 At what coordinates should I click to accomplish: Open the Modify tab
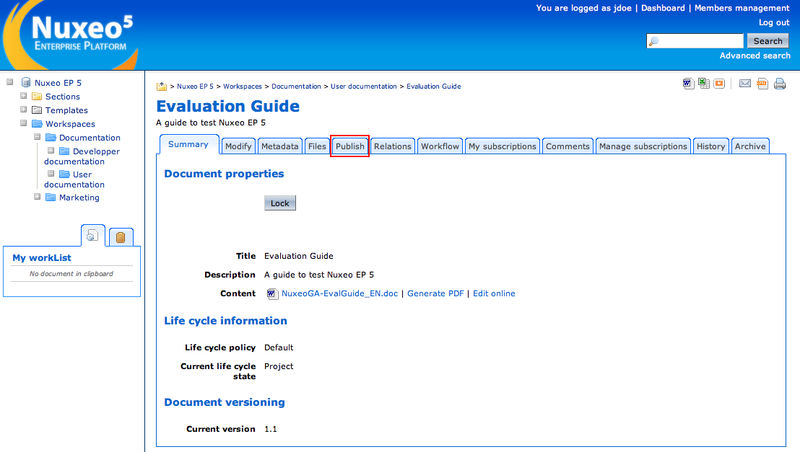tap(238, 146)
